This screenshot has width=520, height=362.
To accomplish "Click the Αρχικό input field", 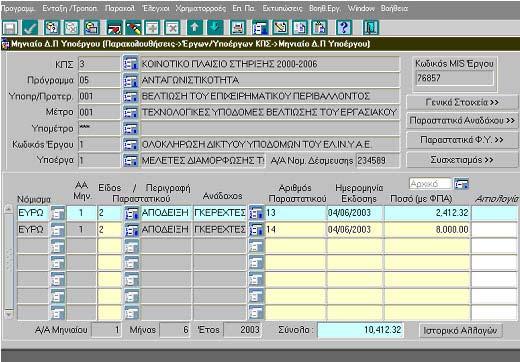I will (x=430, y=184).
